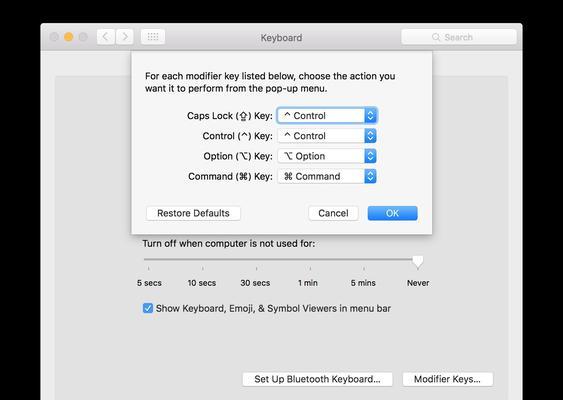
Task: Open Modifier Keys settings button
Action: coord(448,379)
